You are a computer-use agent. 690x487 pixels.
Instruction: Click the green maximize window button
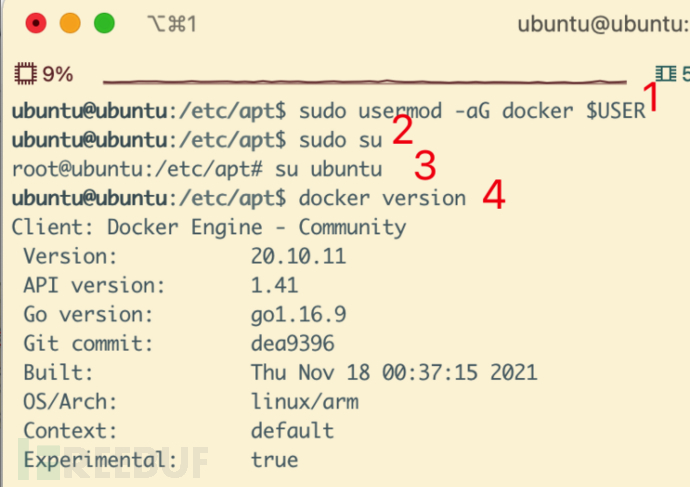coord(104,23)
